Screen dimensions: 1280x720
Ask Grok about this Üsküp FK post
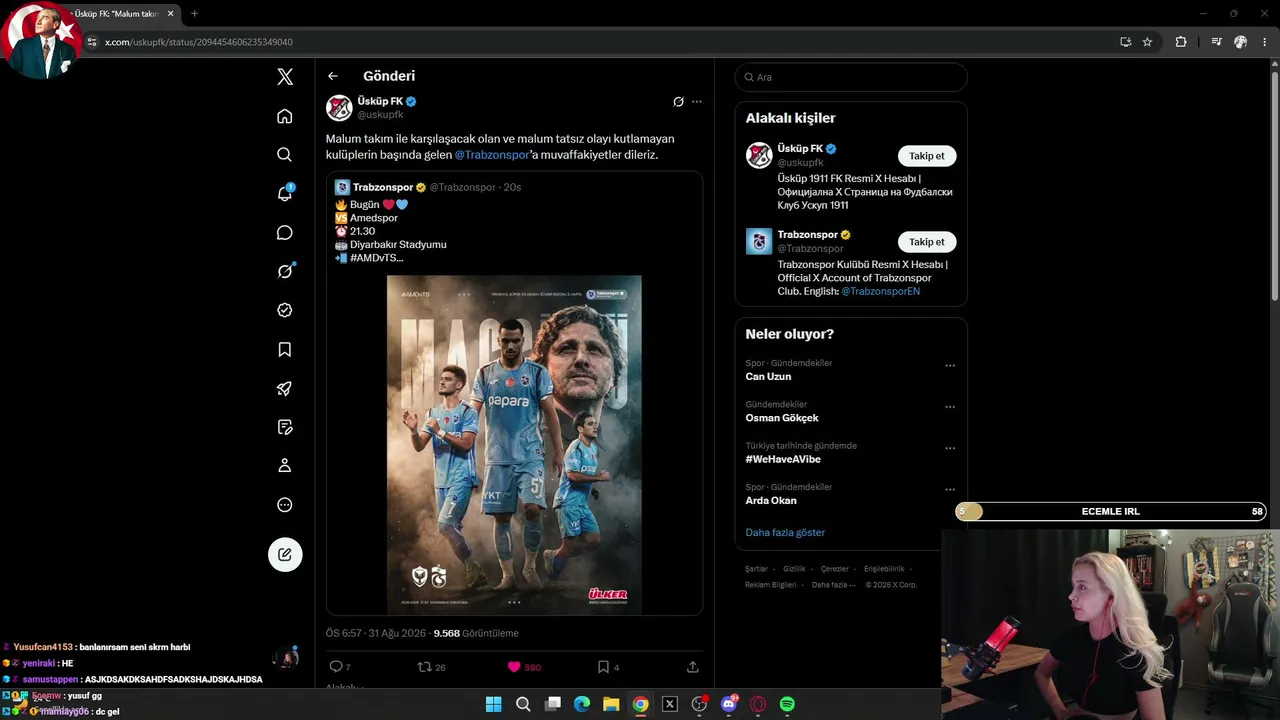(678, 102)
